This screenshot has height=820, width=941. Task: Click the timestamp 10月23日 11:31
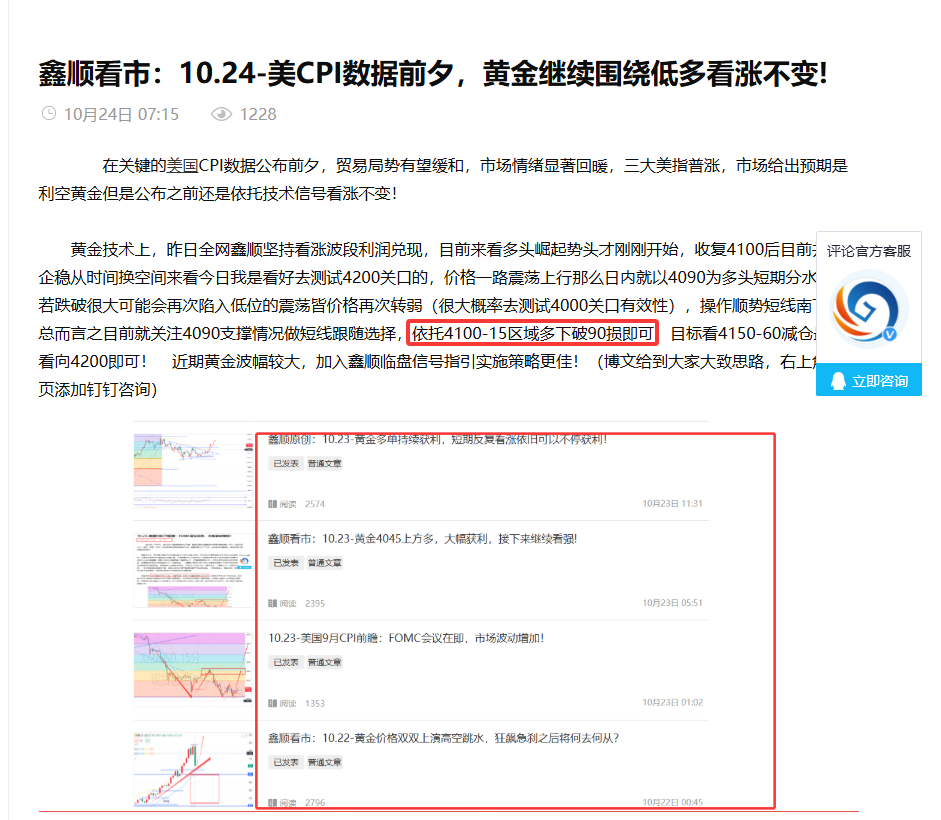[x=672, y=504]
